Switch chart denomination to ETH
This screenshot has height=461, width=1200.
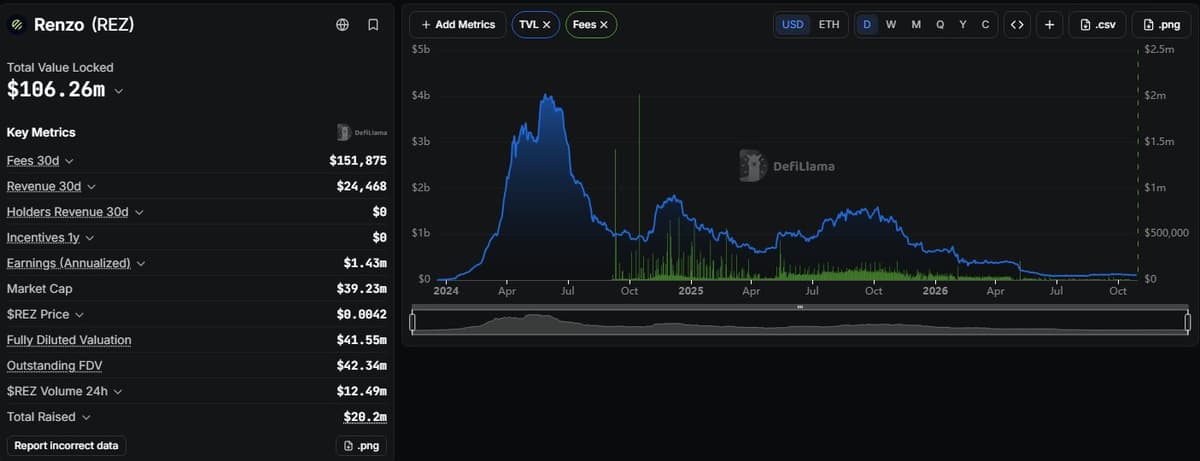[x=829, y=24]
